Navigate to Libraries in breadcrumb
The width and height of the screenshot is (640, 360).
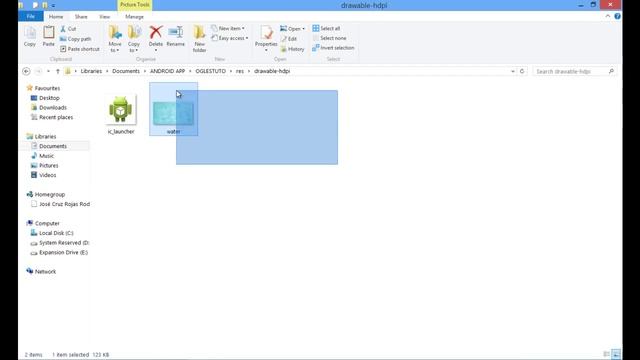click(x=91, y=71)
